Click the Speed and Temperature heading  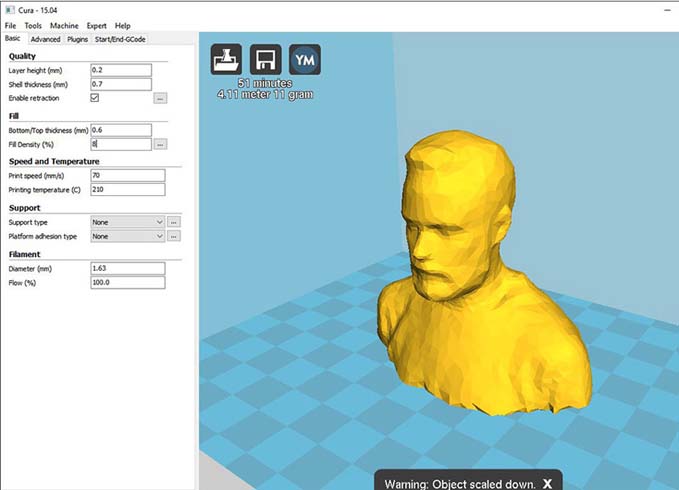click(x=54, y=161)
